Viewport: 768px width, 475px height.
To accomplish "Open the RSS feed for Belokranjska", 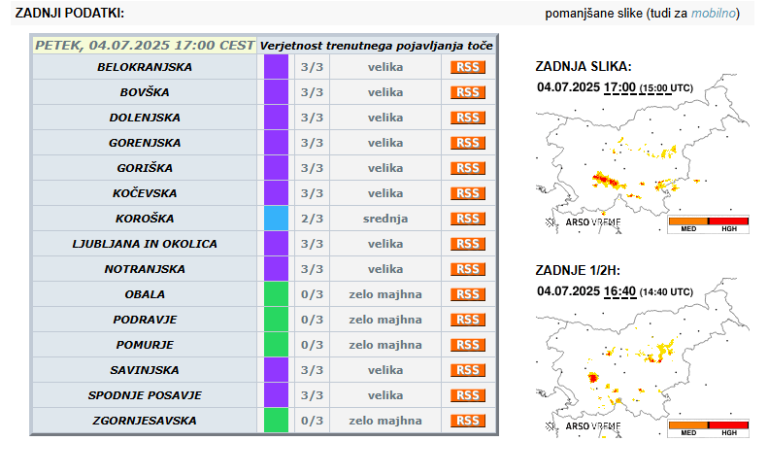I will pyautogui.click(x=468, y=67).
